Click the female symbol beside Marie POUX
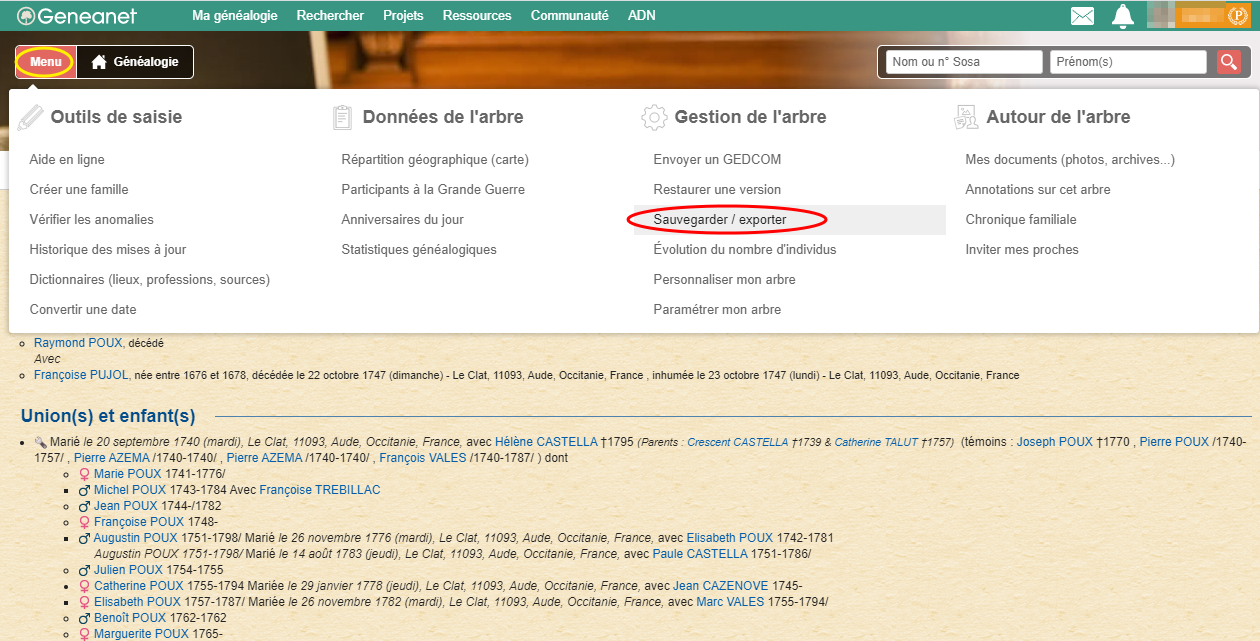The height and width of the screenshot is (641, 1260). click(84, 474)
